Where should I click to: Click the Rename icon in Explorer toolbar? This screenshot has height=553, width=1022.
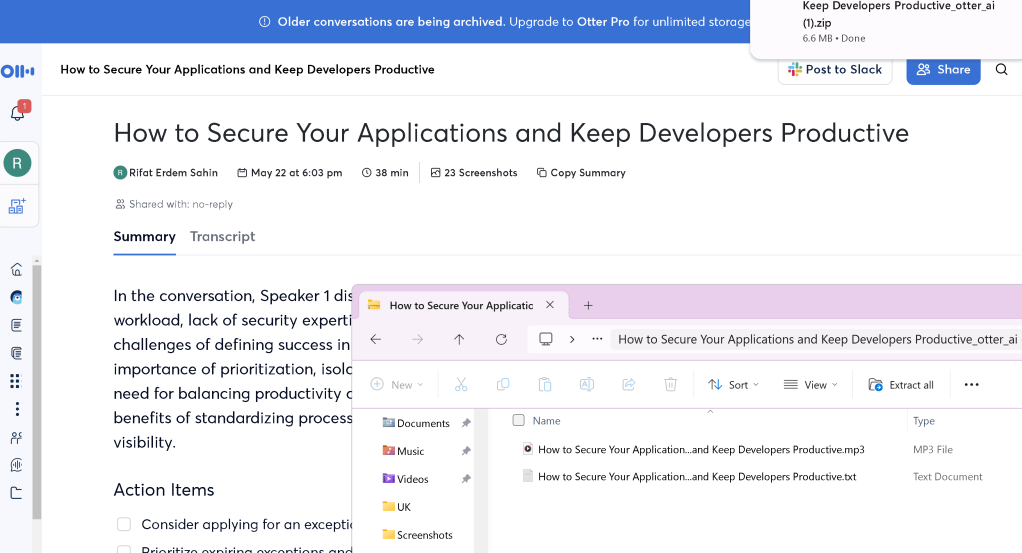[x=587, y=385]
